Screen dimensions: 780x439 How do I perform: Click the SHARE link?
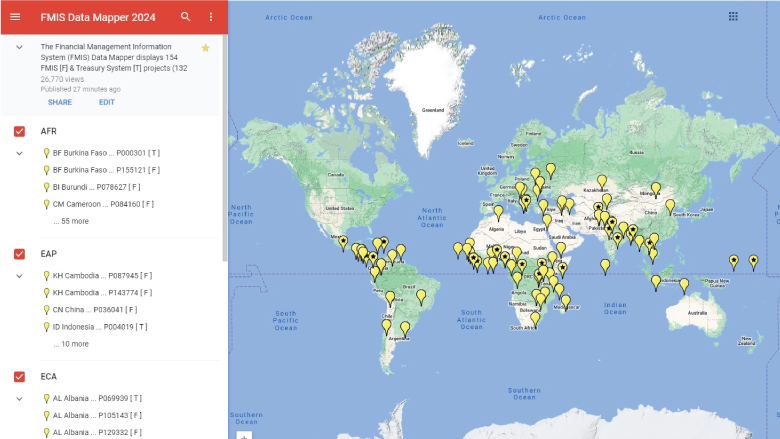coord(60,102)
